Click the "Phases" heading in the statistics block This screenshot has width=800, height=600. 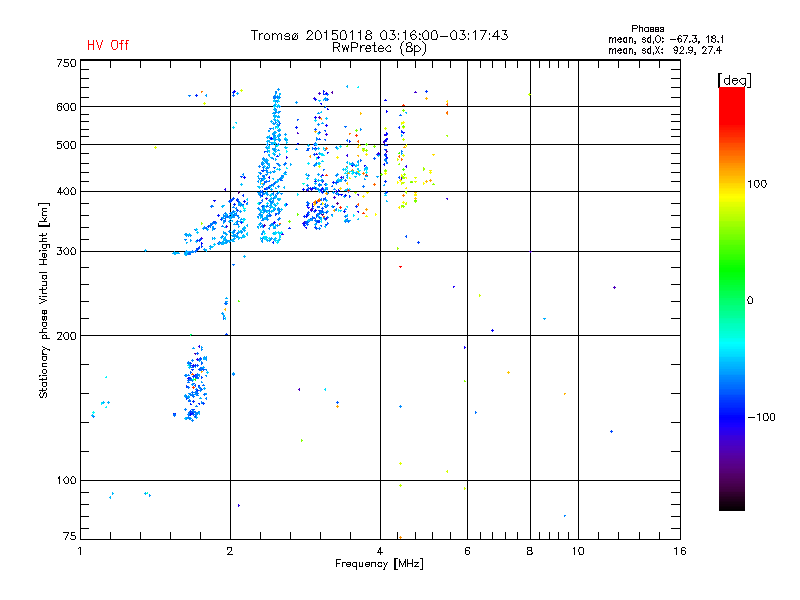click(647, 29)
